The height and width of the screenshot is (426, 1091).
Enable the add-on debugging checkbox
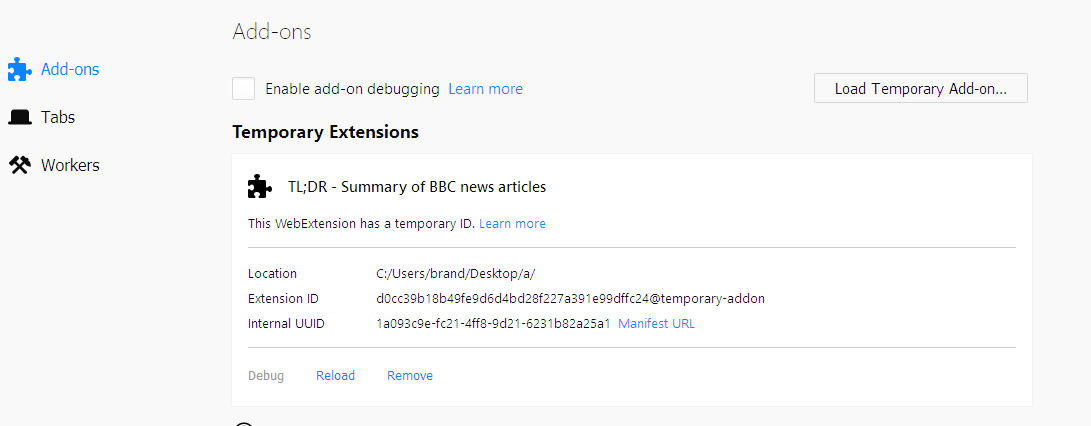coord(243,88)
